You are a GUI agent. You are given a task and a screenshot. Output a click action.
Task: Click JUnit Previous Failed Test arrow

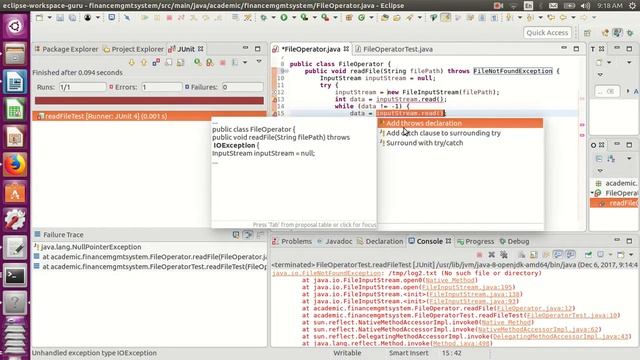(144, 62)
